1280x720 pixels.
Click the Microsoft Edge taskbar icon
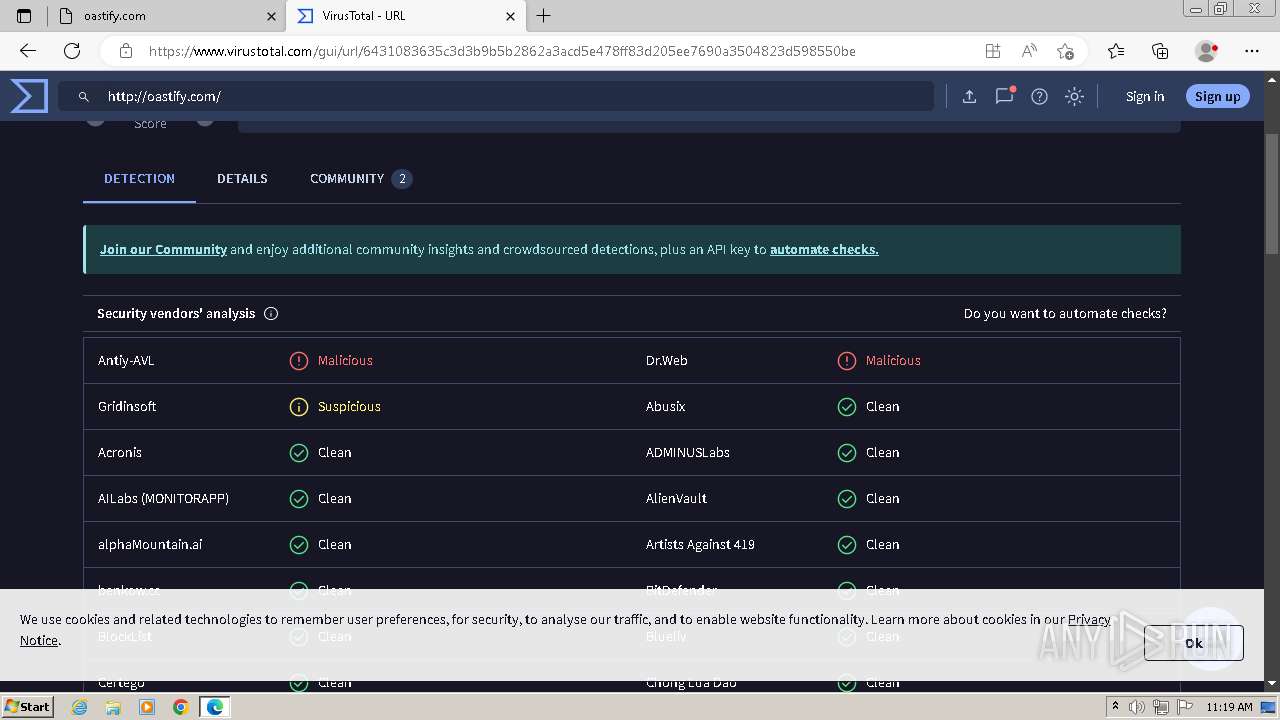click(x=215, y=707)
